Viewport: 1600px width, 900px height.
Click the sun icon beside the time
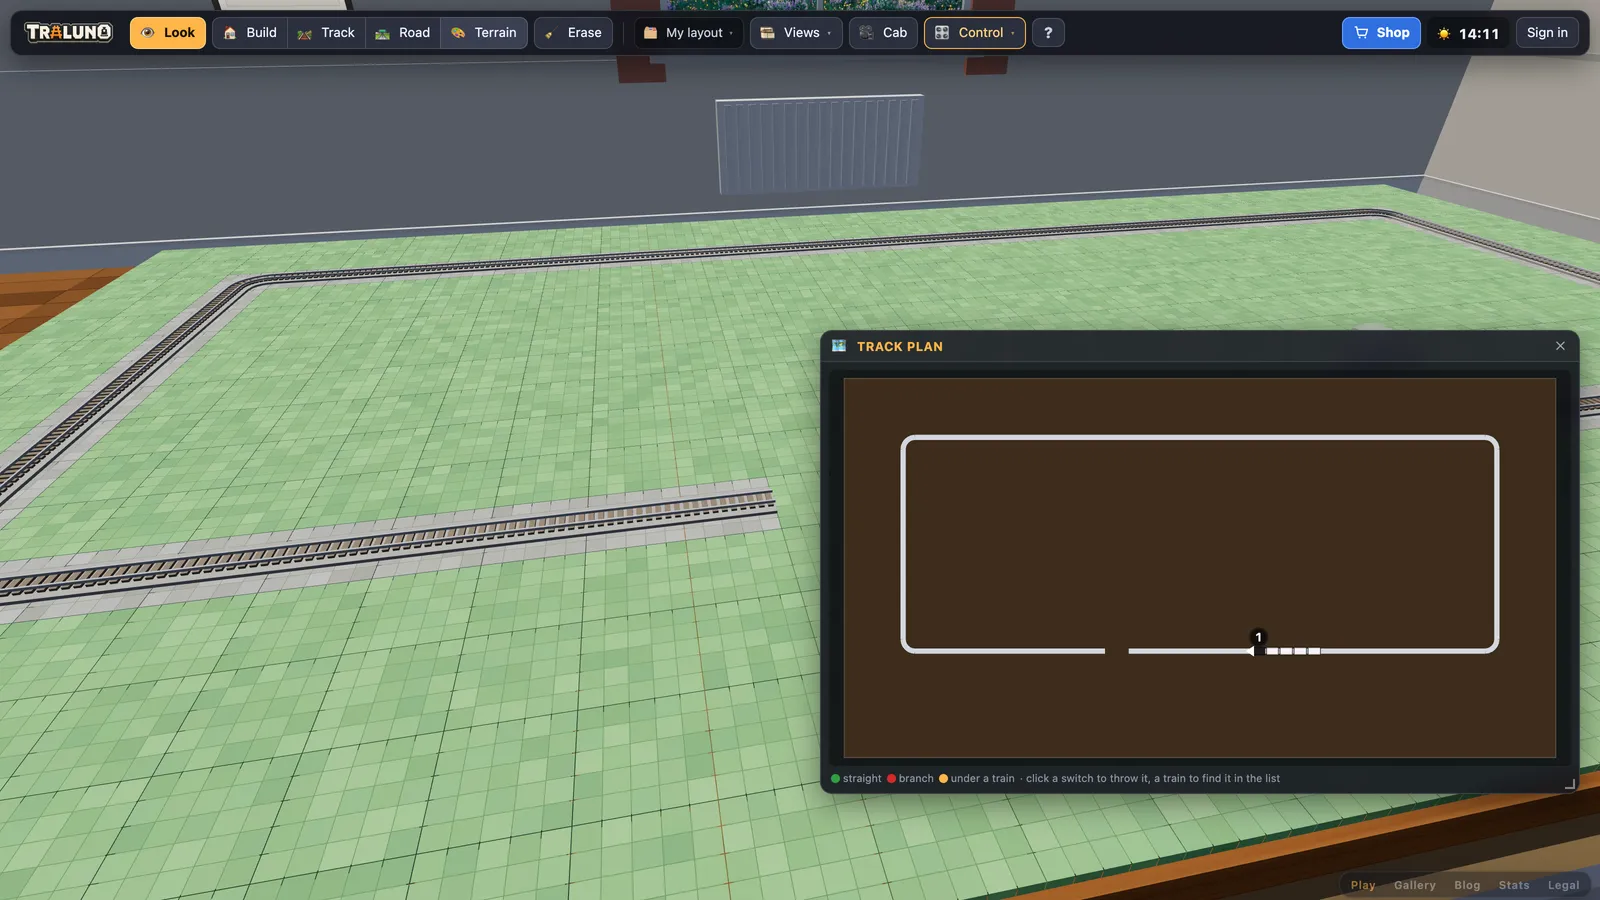point(1444,34)
